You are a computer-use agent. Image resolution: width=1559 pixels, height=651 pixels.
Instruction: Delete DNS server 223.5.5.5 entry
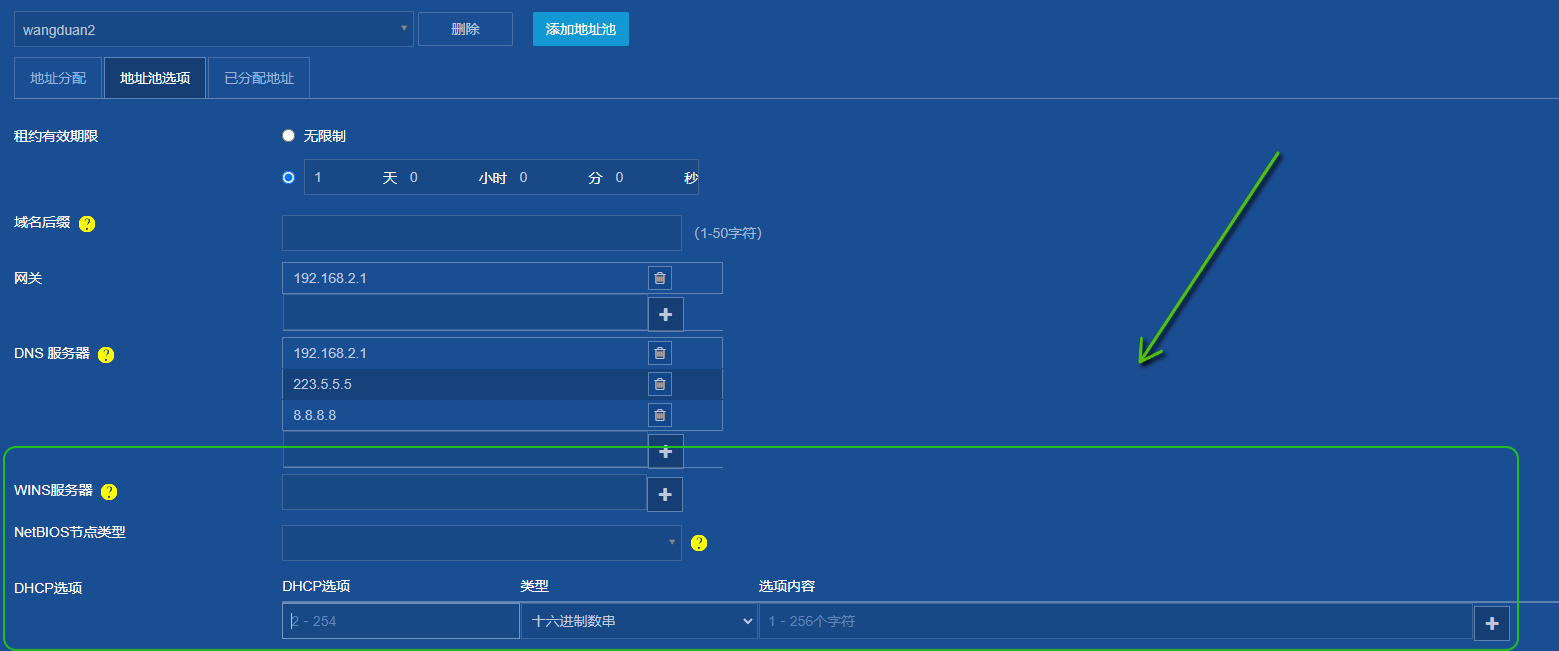click(x=659, y=384)
